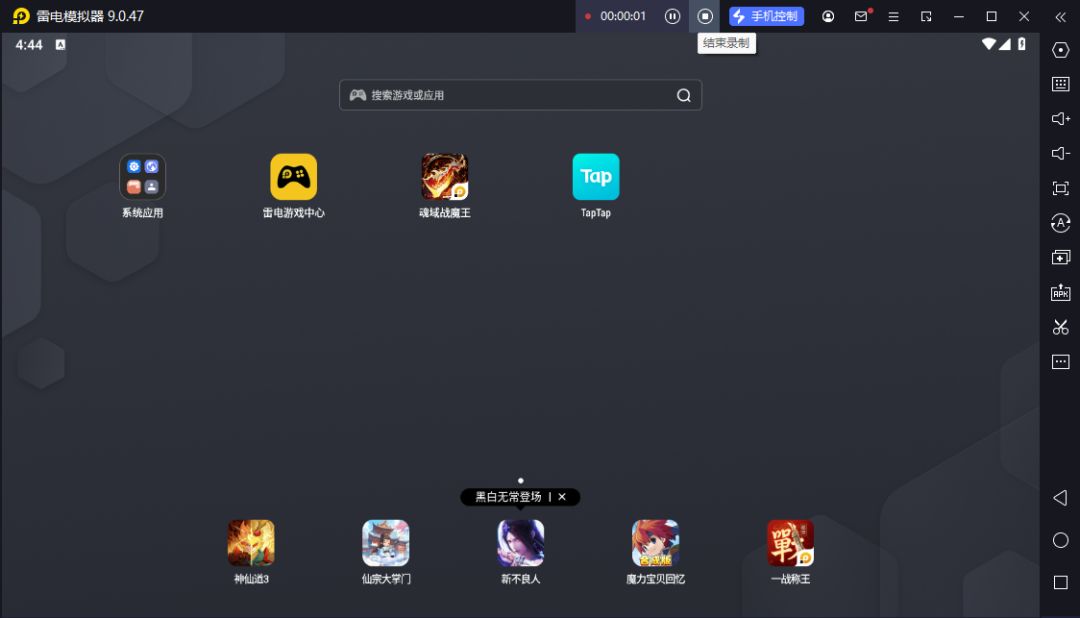Launch 一战称王 game in dock
This screenshot has width=1080, height=618.
tap(790, 543)
